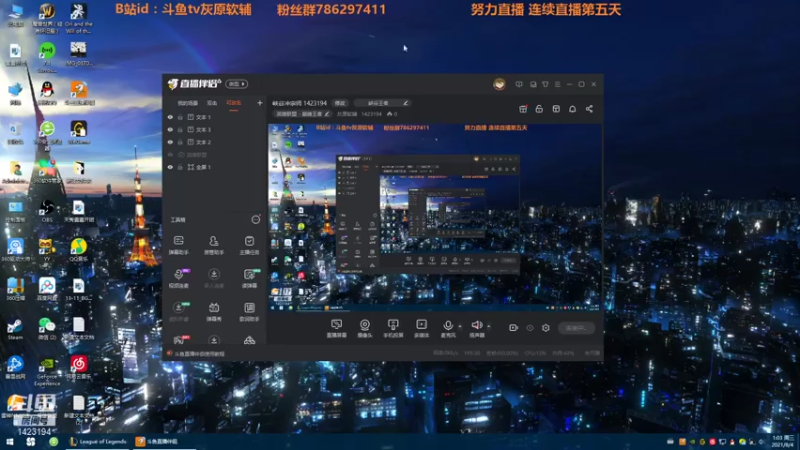800x450 pixels.
Task: Open the QQ penguin desktop shortcut
Action: pos(47,93)
